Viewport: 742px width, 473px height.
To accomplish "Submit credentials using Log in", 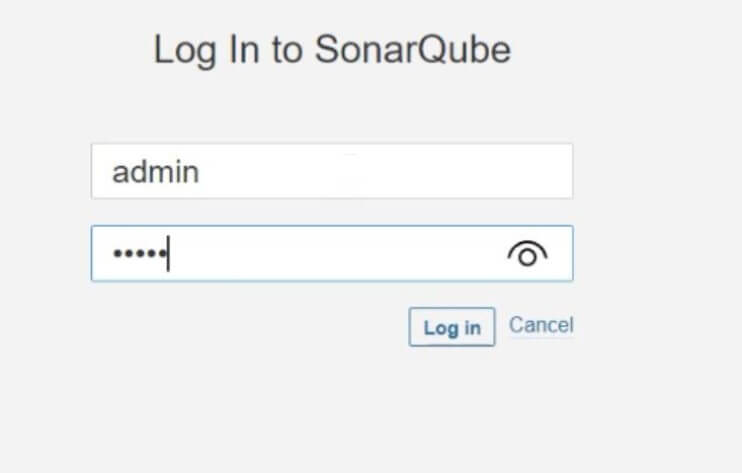I will click(x=452, y=327).
